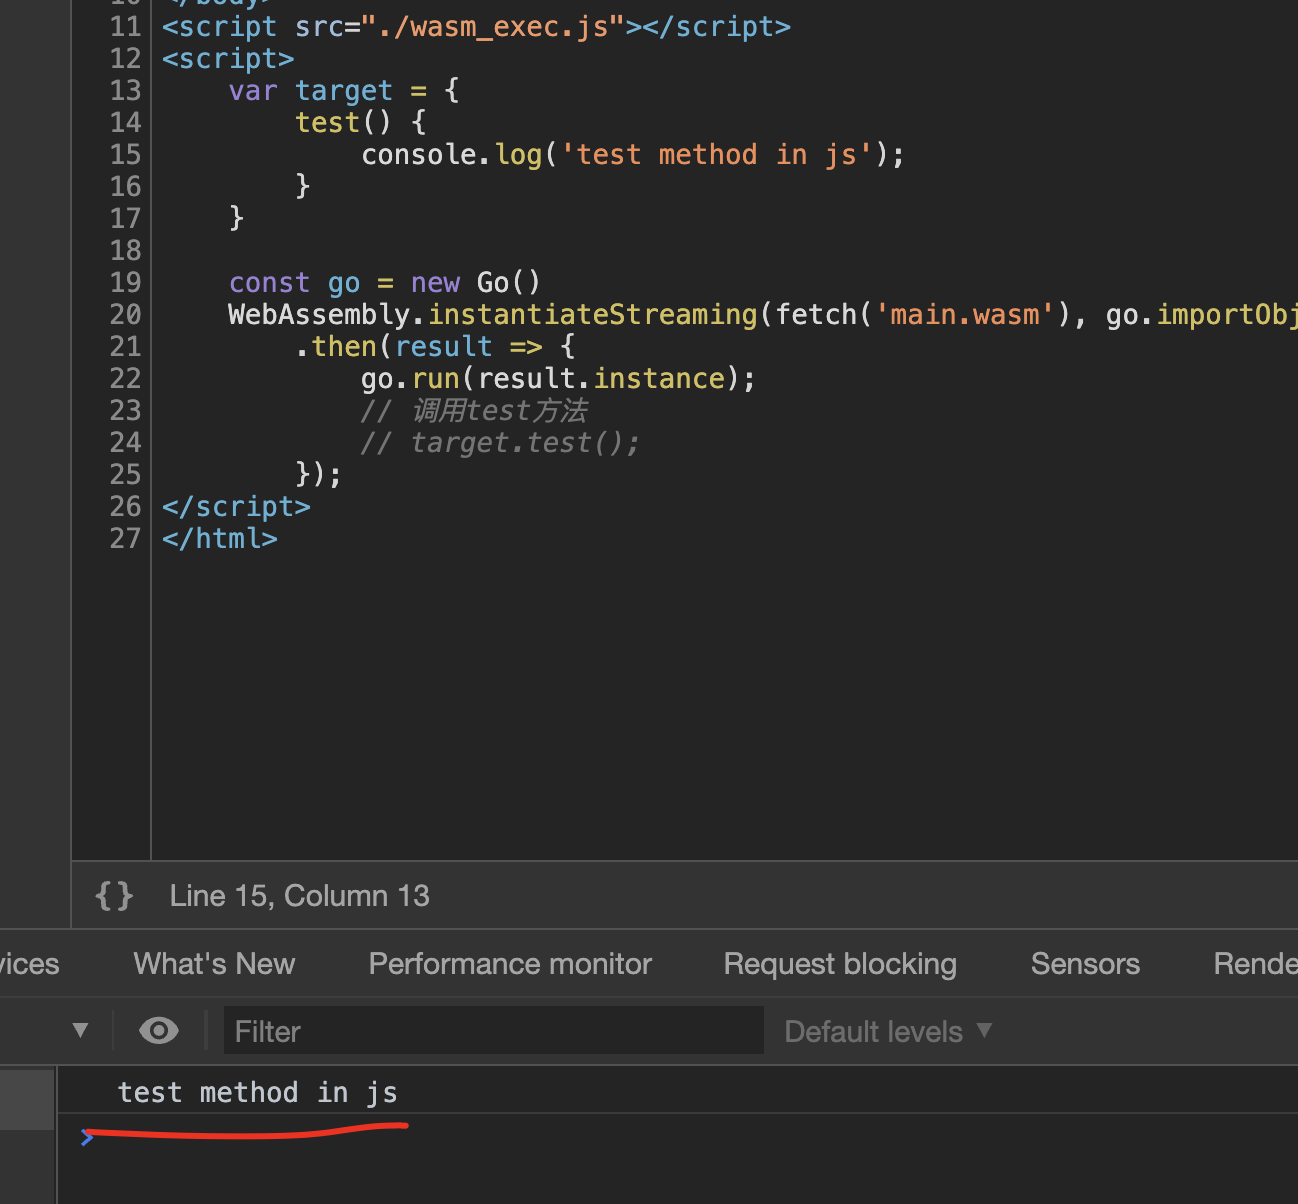Image resolution: width=1298 pixels, height=1204 pixels.
Task: Click the 'test() {' method definition
Action: pyautogui.click(x=361, y=122)
